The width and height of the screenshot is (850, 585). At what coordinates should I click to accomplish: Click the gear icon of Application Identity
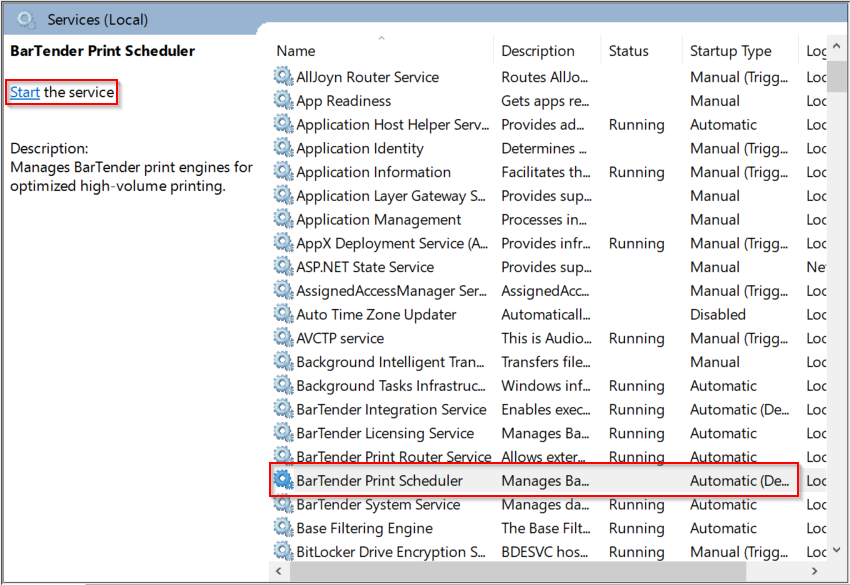[x=284, y=148]
